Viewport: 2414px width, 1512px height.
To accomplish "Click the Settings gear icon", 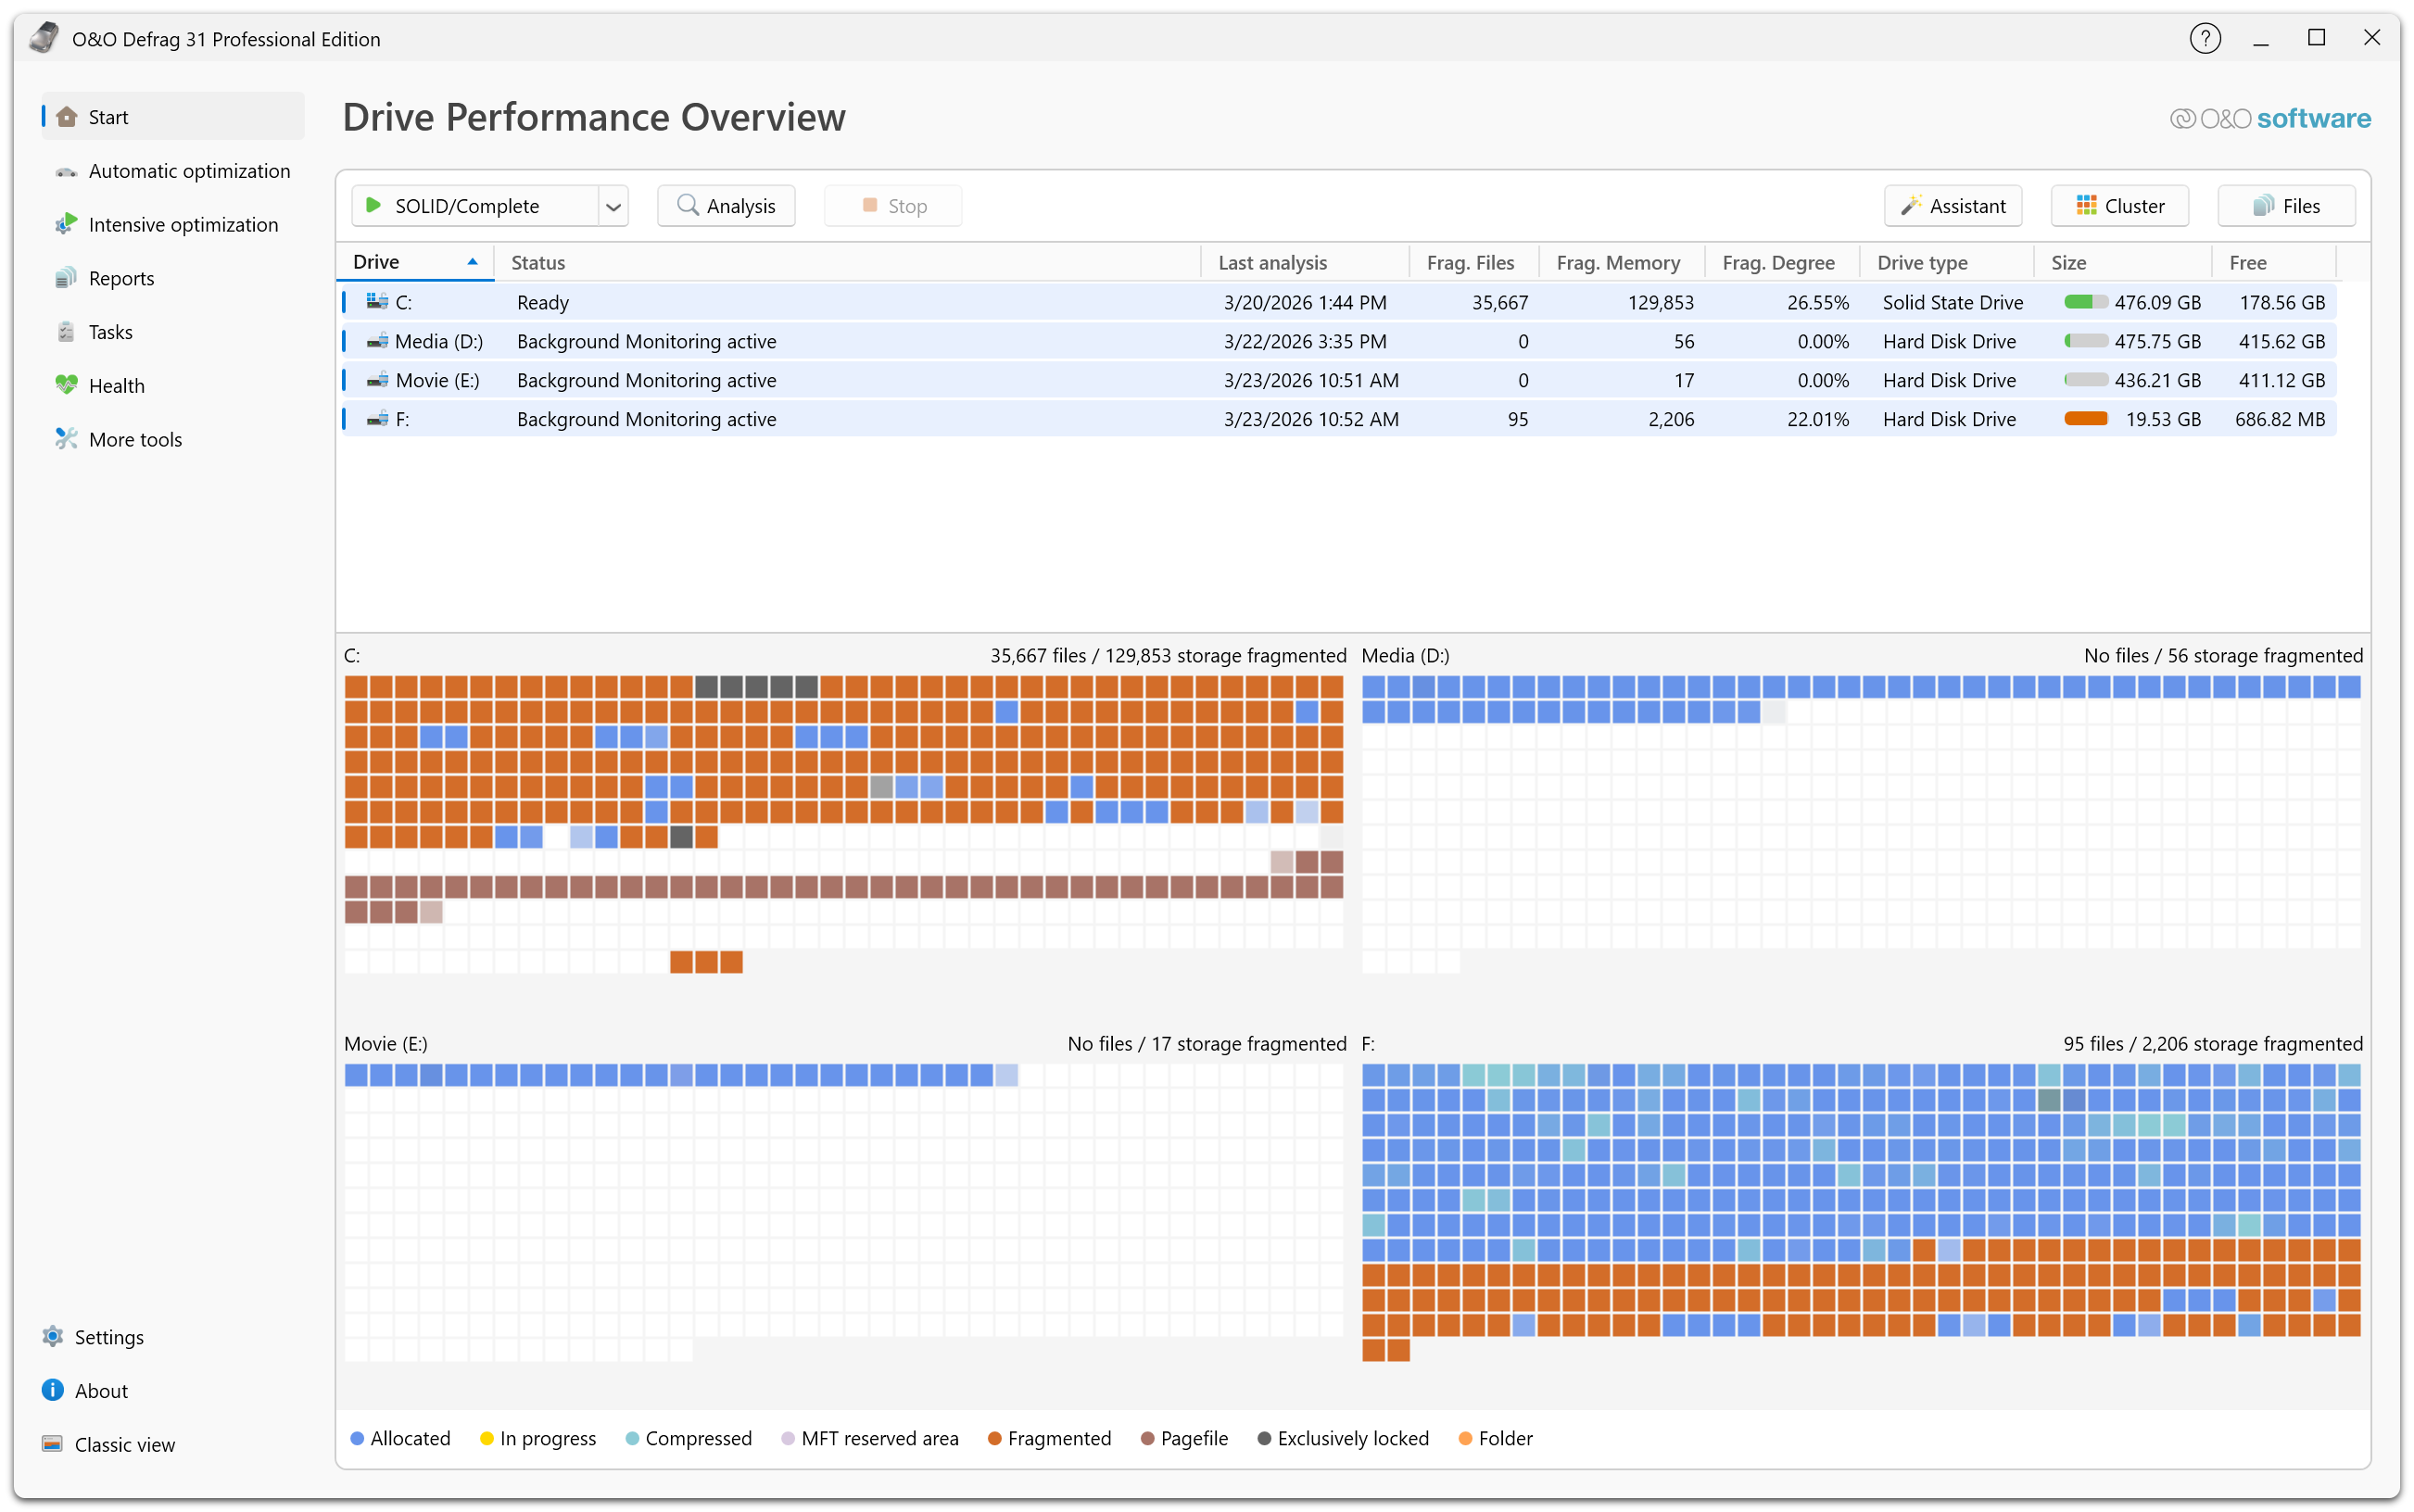I will click(x=52, y=1337).
